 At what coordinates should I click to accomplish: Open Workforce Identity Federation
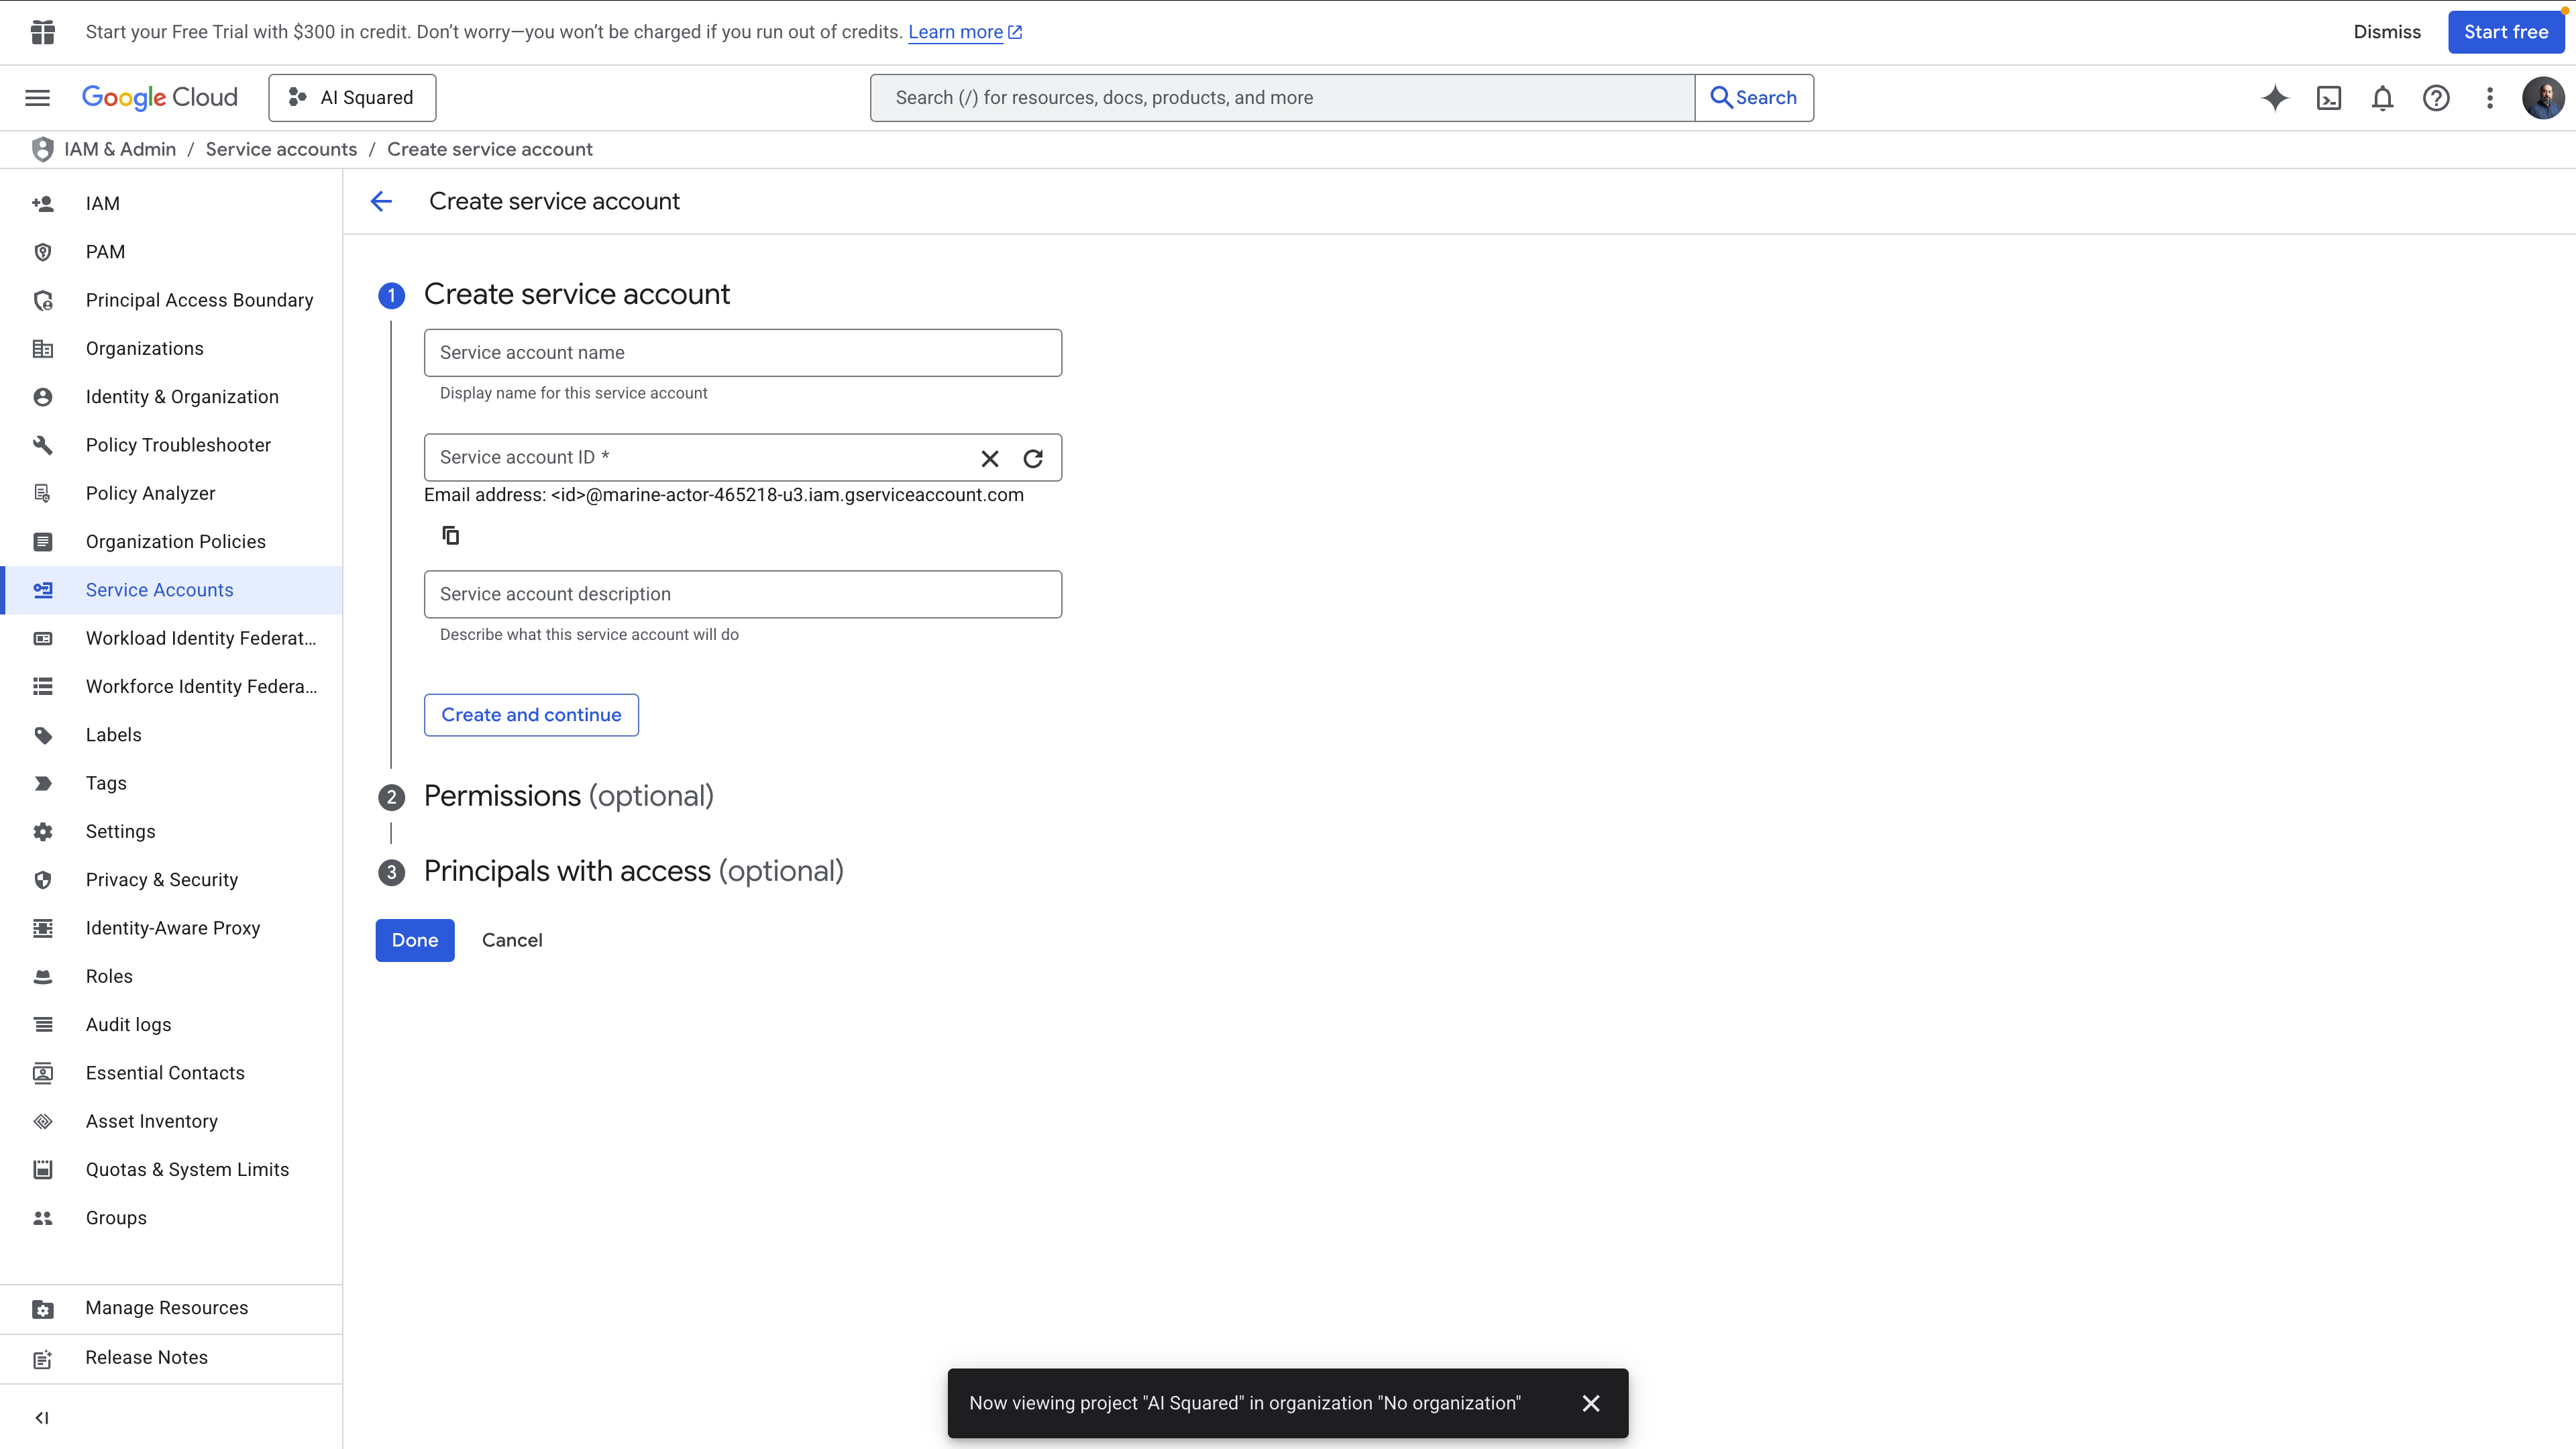coord(172,687)
